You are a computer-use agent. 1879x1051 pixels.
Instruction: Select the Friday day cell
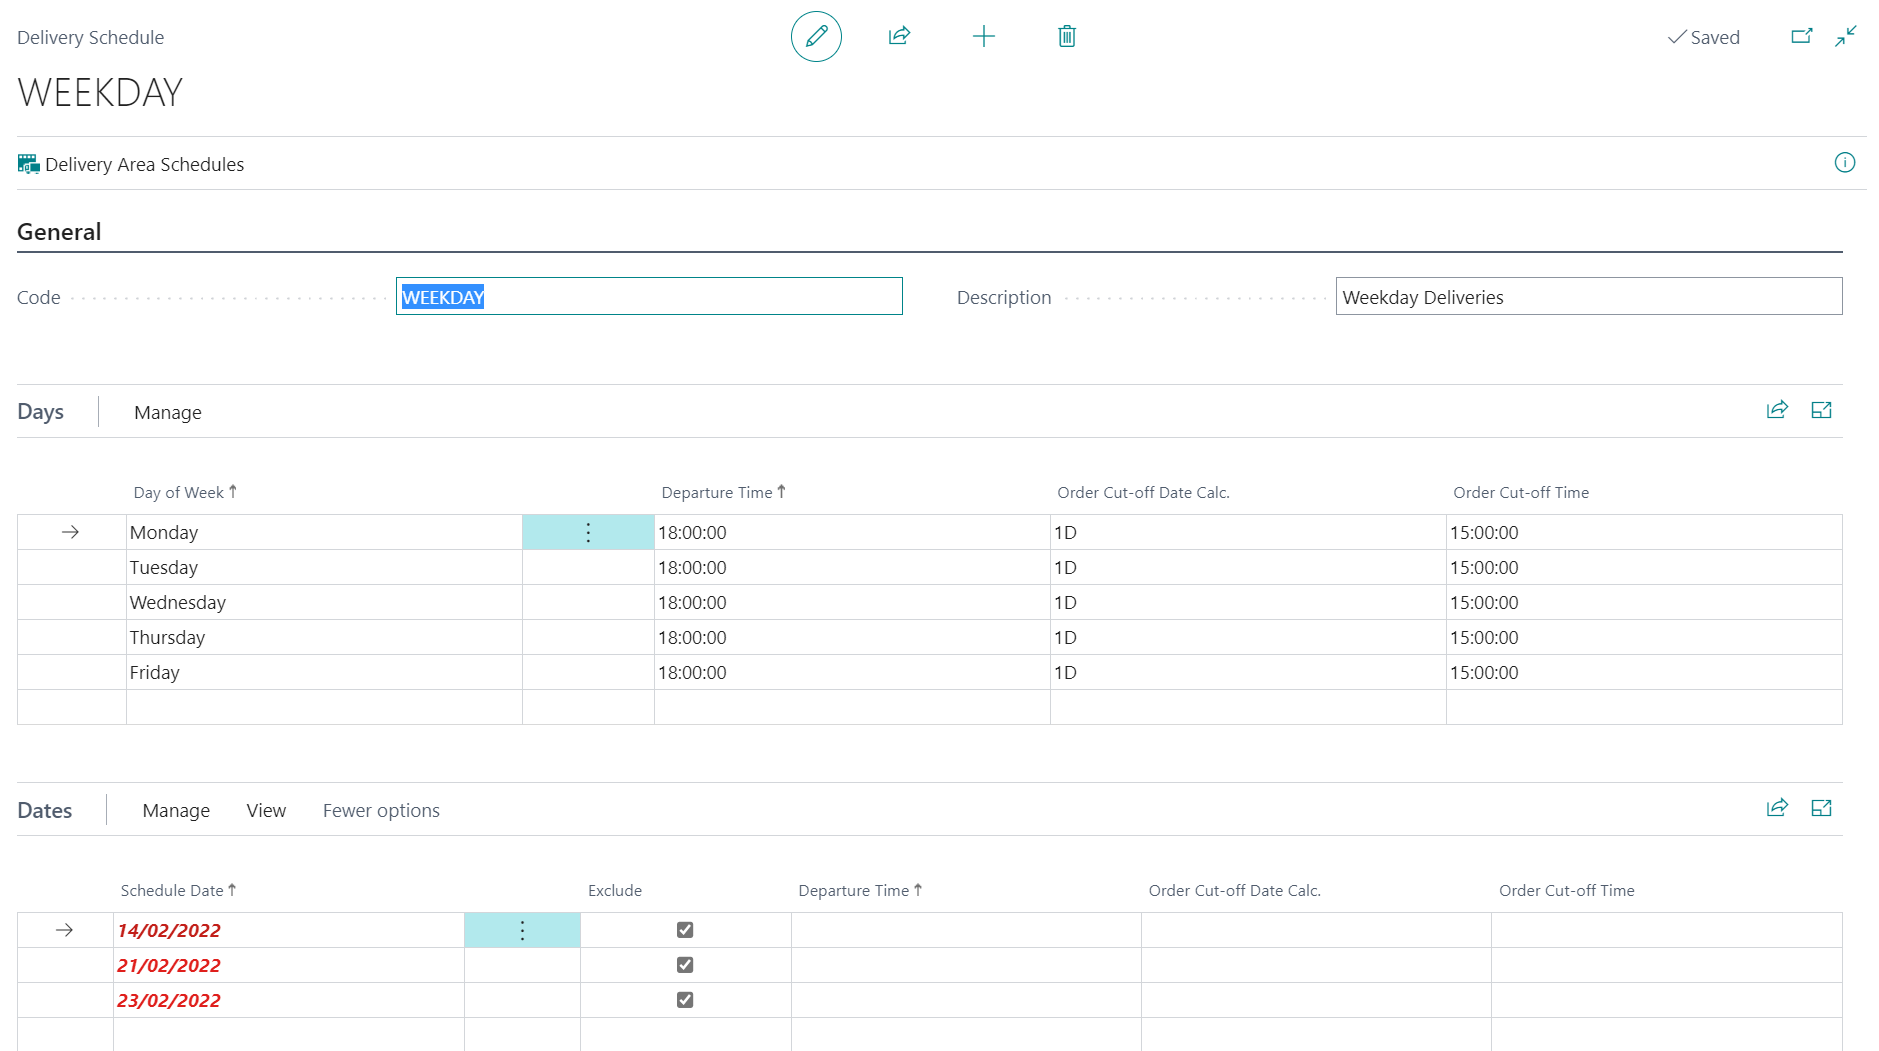point(324,672)
